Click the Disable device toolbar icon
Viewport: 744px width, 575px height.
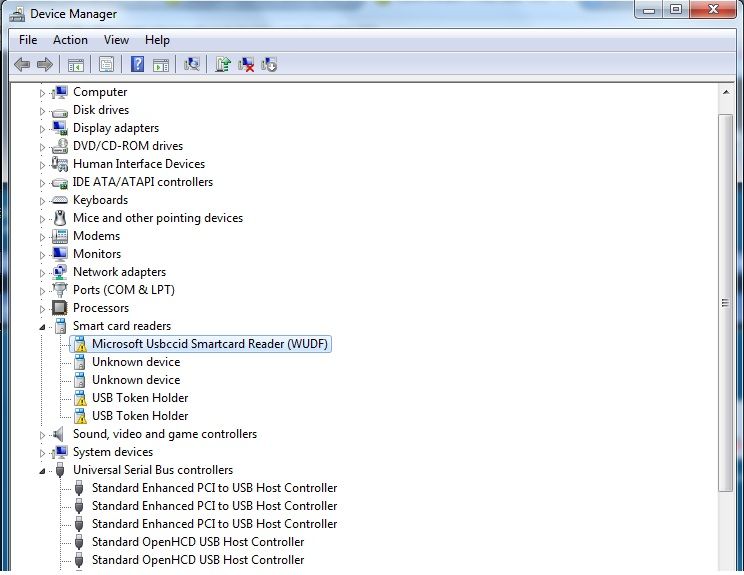tap(269, 65)
